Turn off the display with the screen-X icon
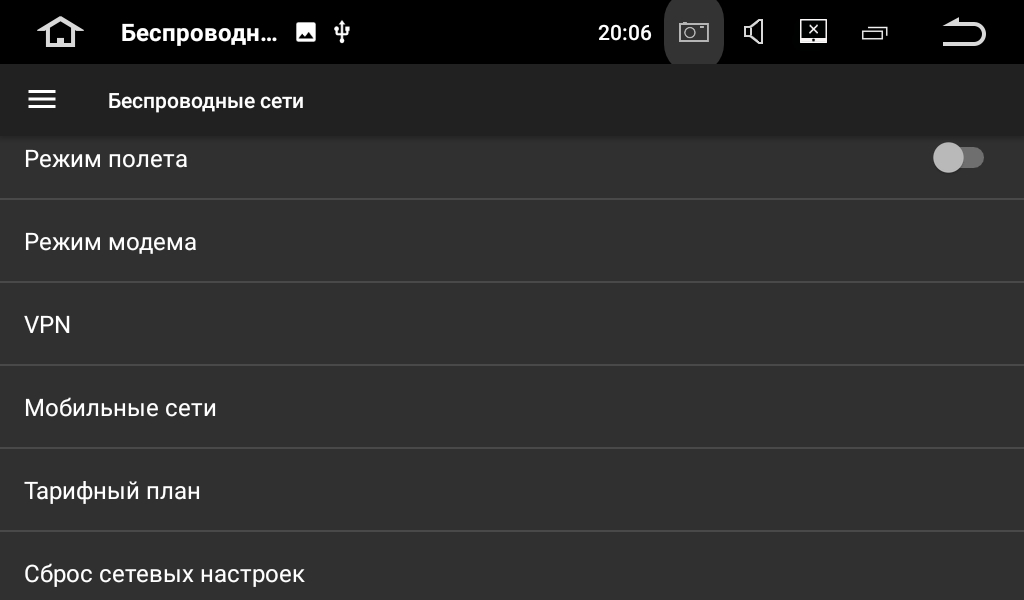 tap(813, 31)
